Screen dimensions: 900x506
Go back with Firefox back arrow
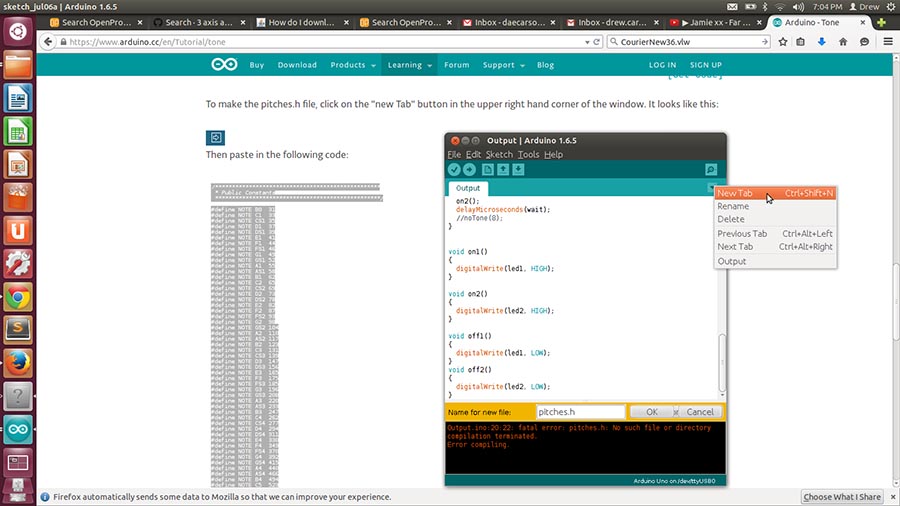click(48, 41)
